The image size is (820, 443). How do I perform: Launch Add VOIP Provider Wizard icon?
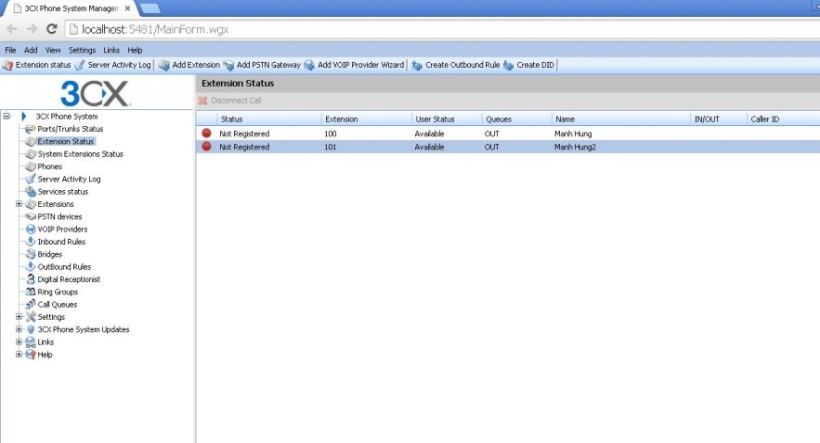(x=310, y=65)
